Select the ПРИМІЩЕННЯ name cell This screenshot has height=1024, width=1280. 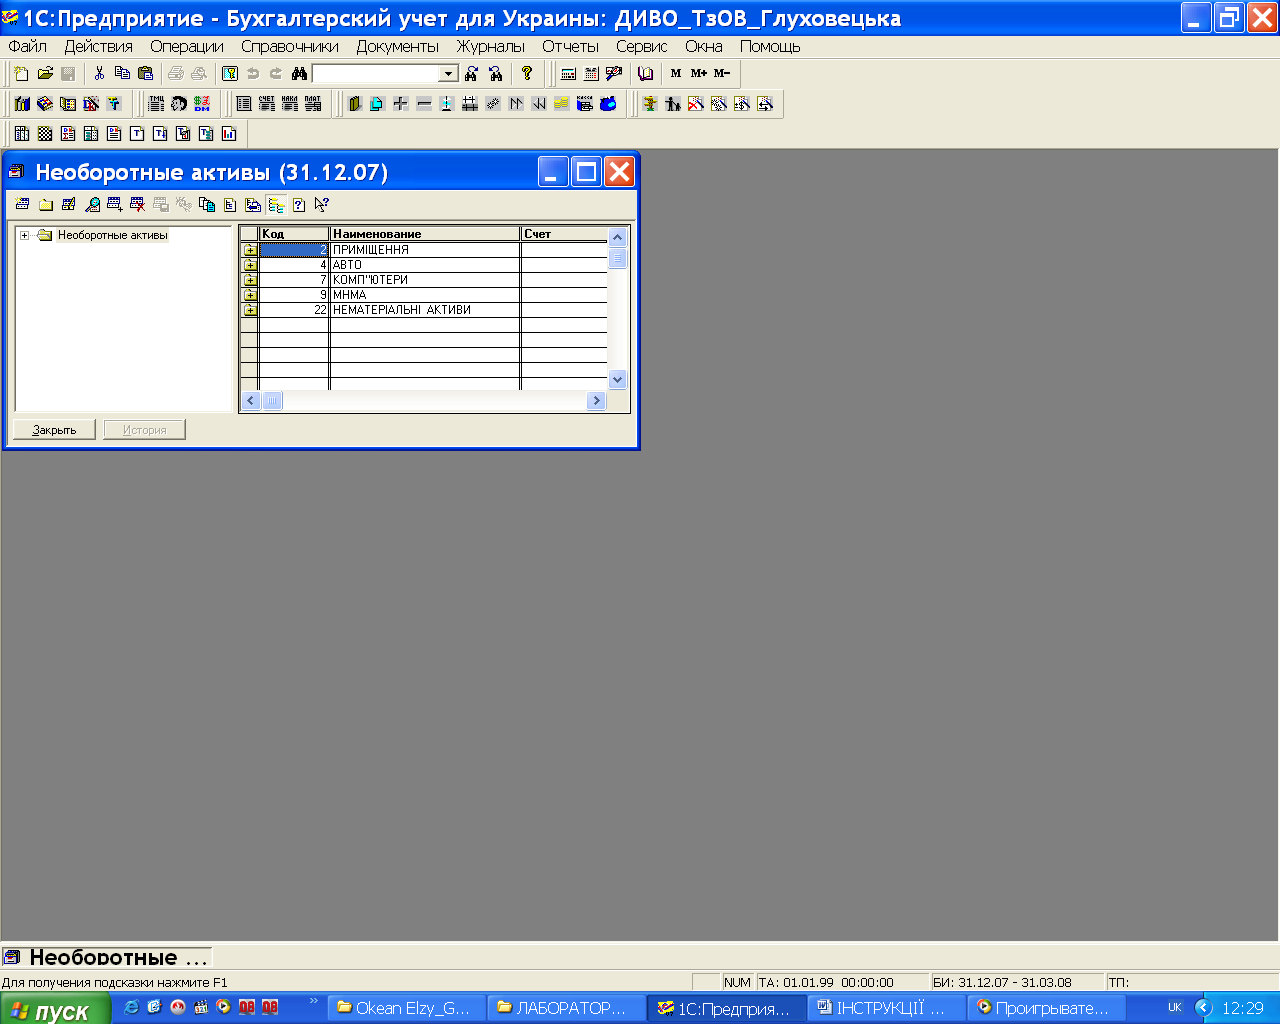click(x=425, y=250)
